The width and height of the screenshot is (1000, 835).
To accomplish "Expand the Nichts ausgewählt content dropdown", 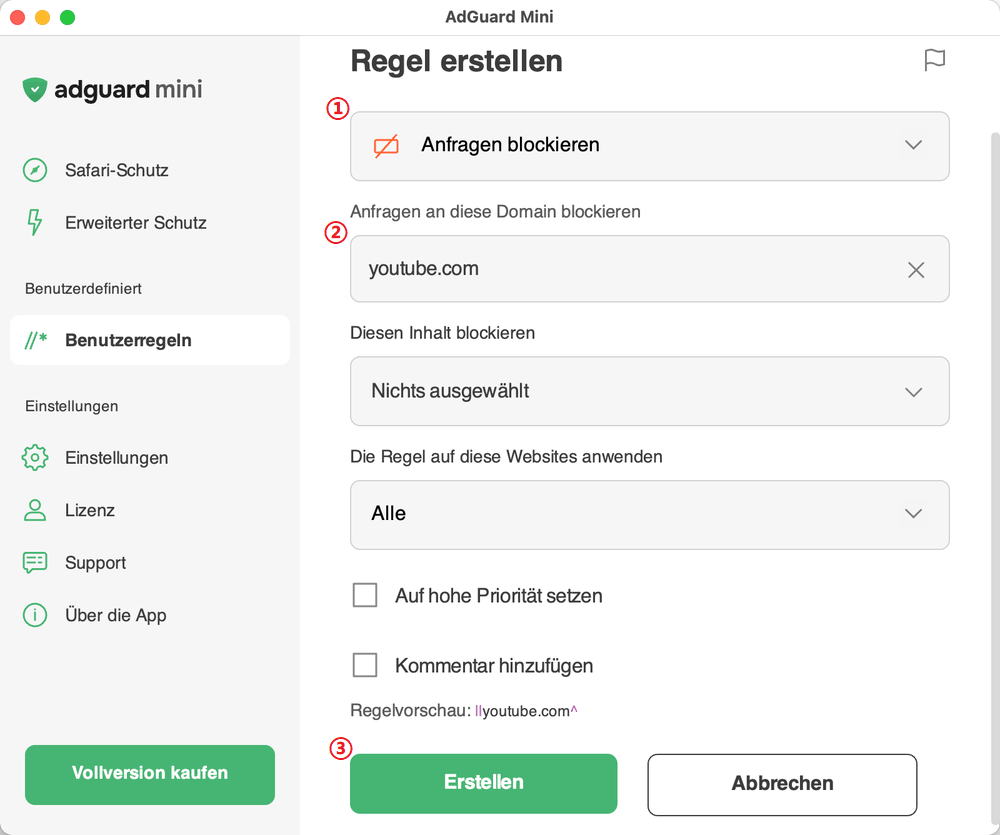I will click(649, 391).
